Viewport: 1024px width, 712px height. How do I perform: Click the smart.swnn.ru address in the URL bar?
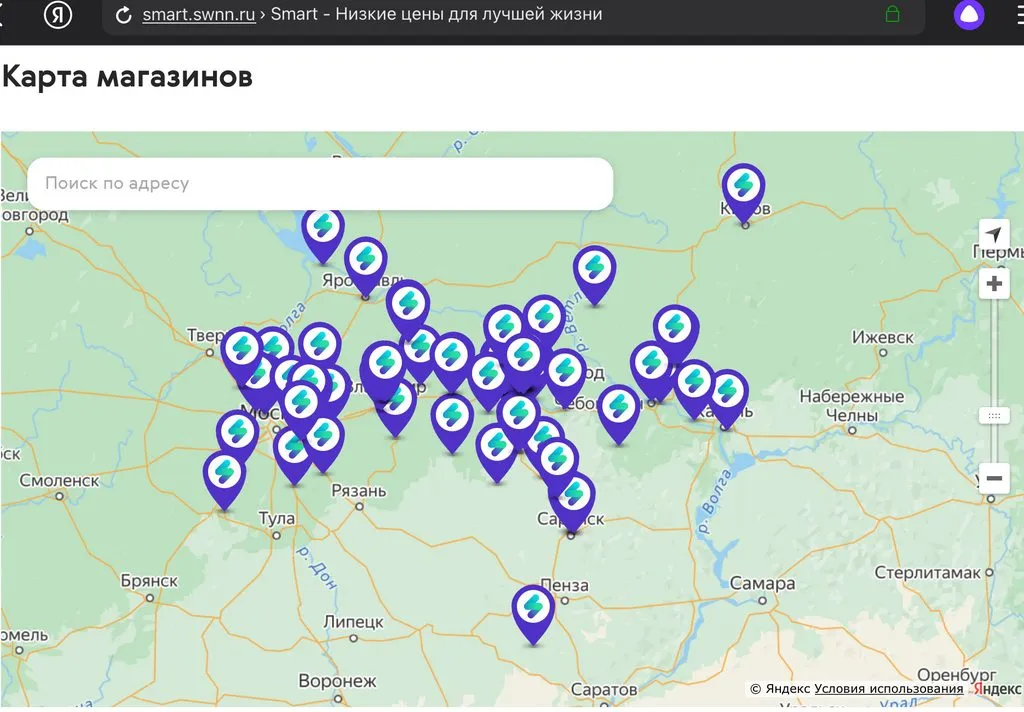pyautogui.click(x=200, y=15)
